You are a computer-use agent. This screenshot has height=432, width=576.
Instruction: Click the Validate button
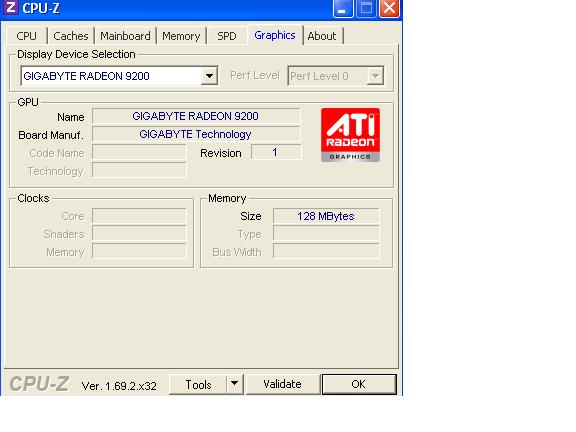point(282,384)
